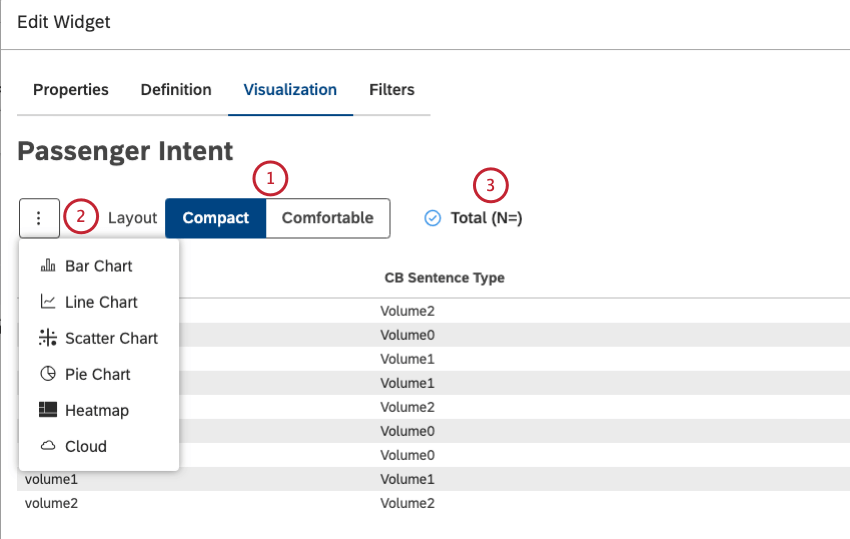Select the Compact layout option

(x=216, y=218)
